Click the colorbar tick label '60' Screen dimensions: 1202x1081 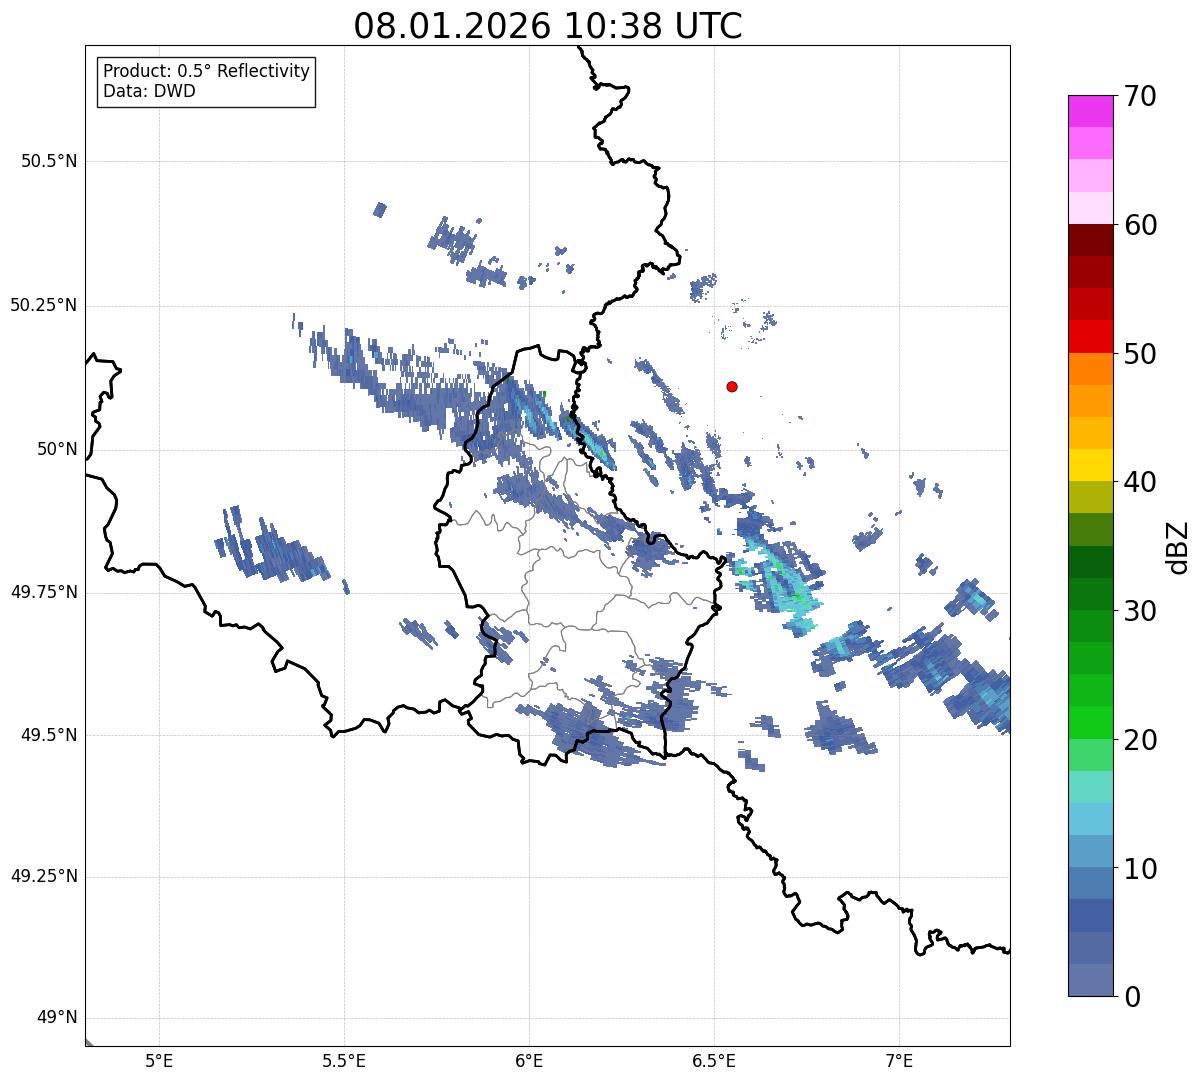[1140, 225]
